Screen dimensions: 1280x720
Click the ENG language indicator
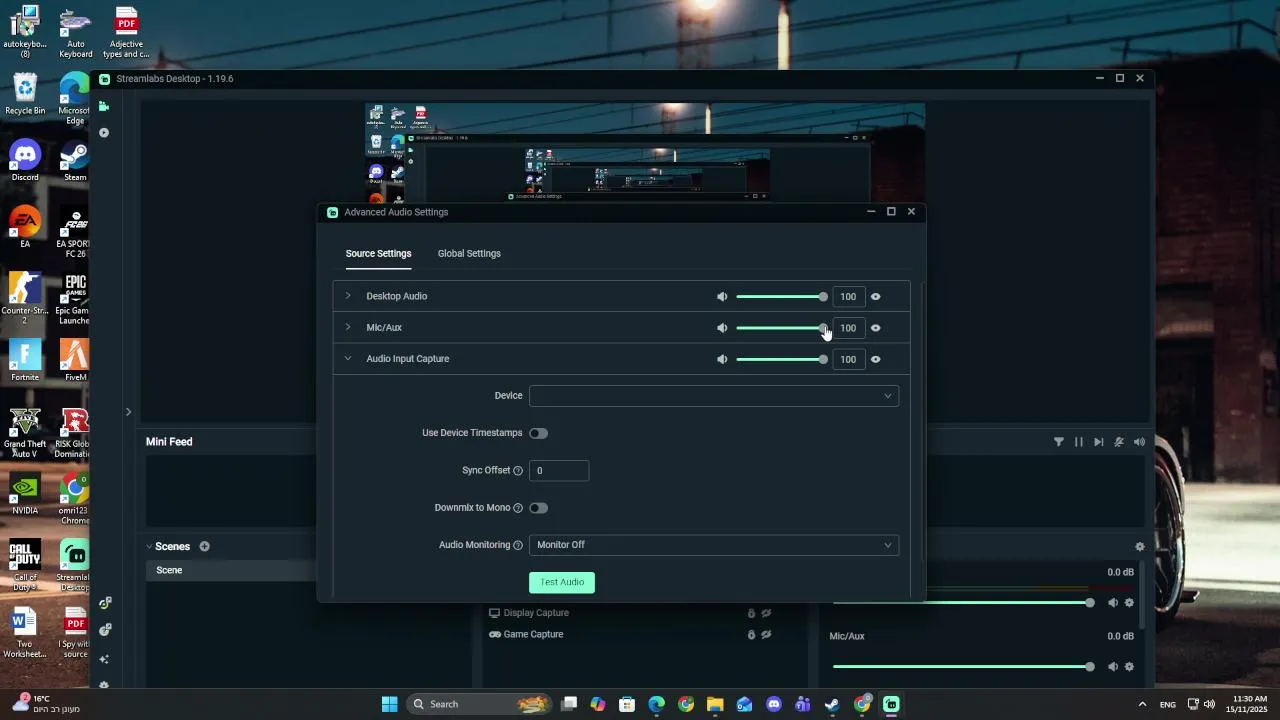click(x=1168, y=705)
